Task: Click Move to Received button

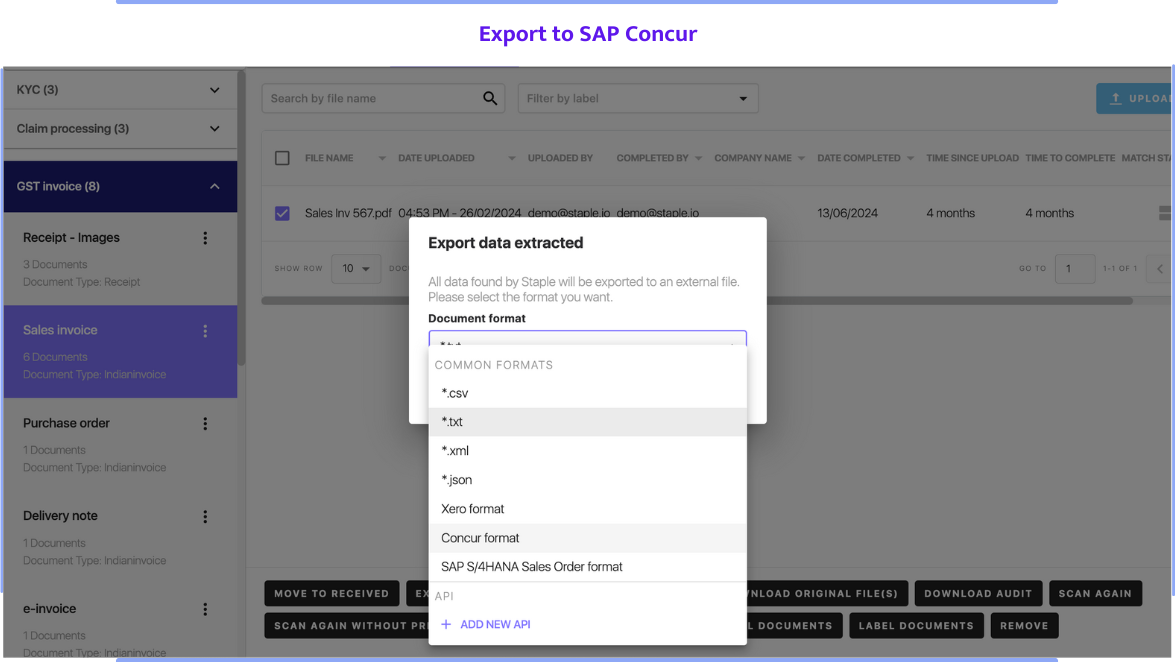Action: click(x=332, y=593)
